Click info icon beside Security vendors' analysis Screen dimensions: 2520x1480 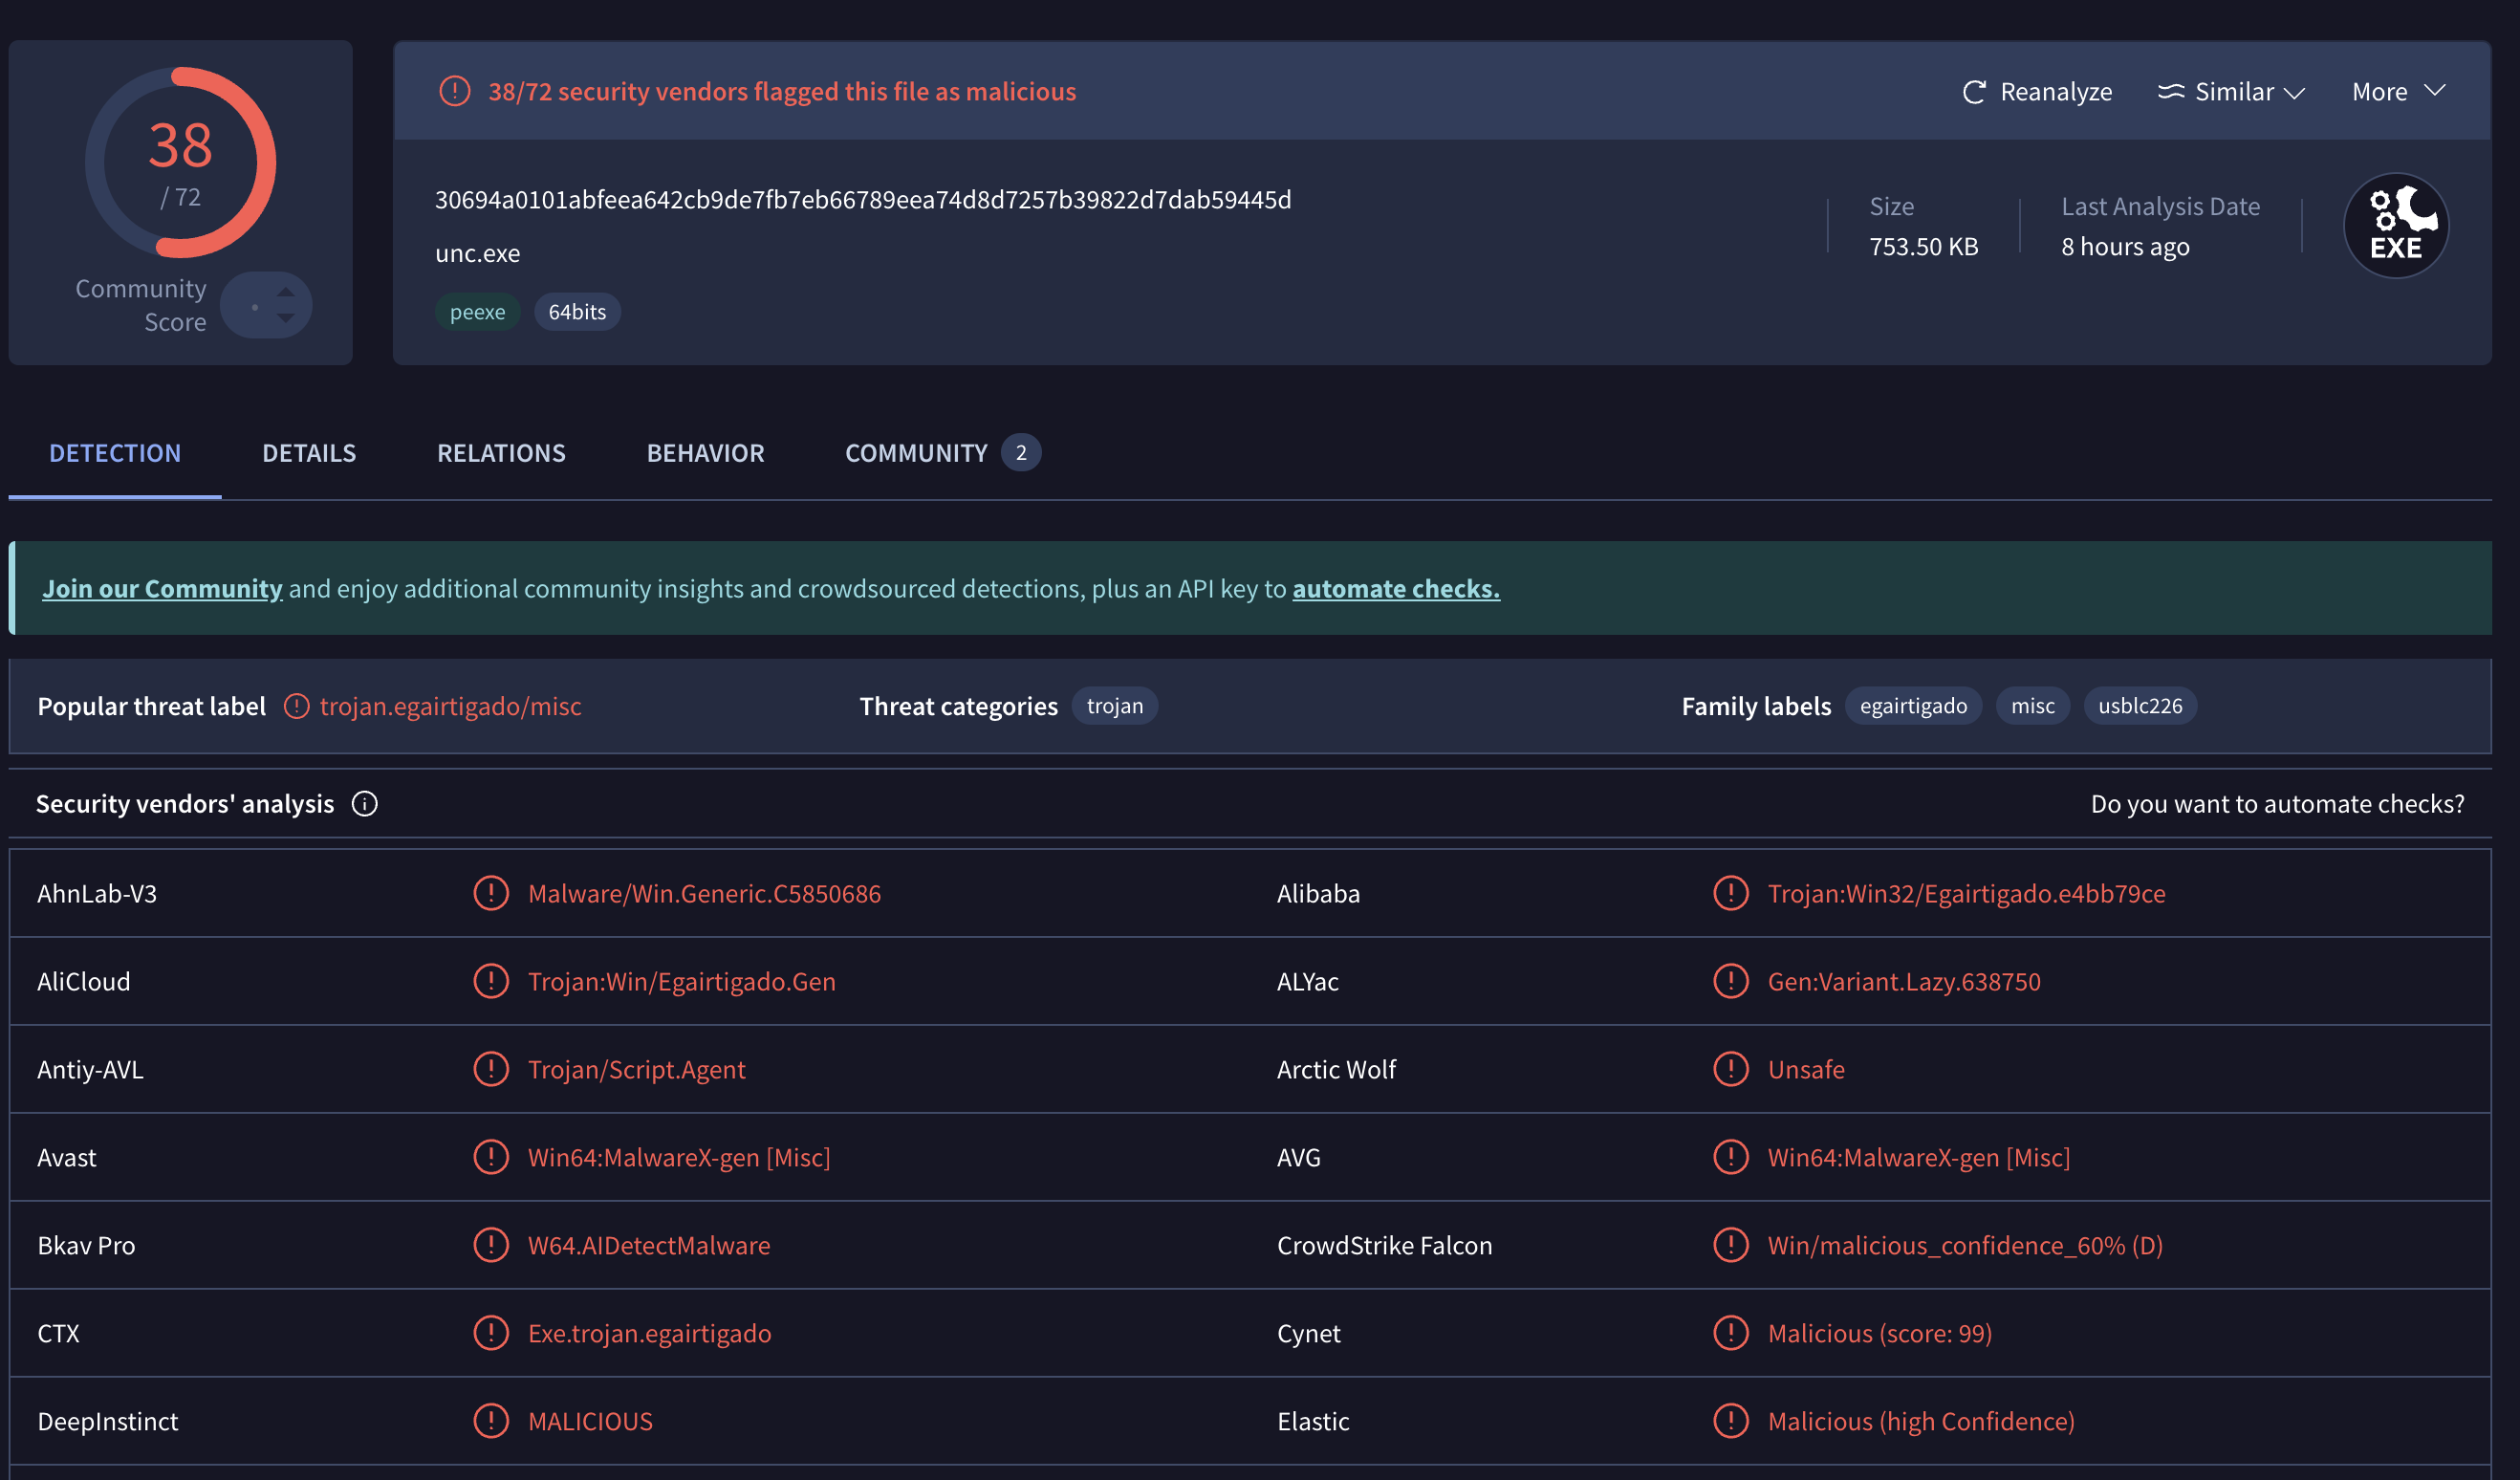click(x=364, y=804)
